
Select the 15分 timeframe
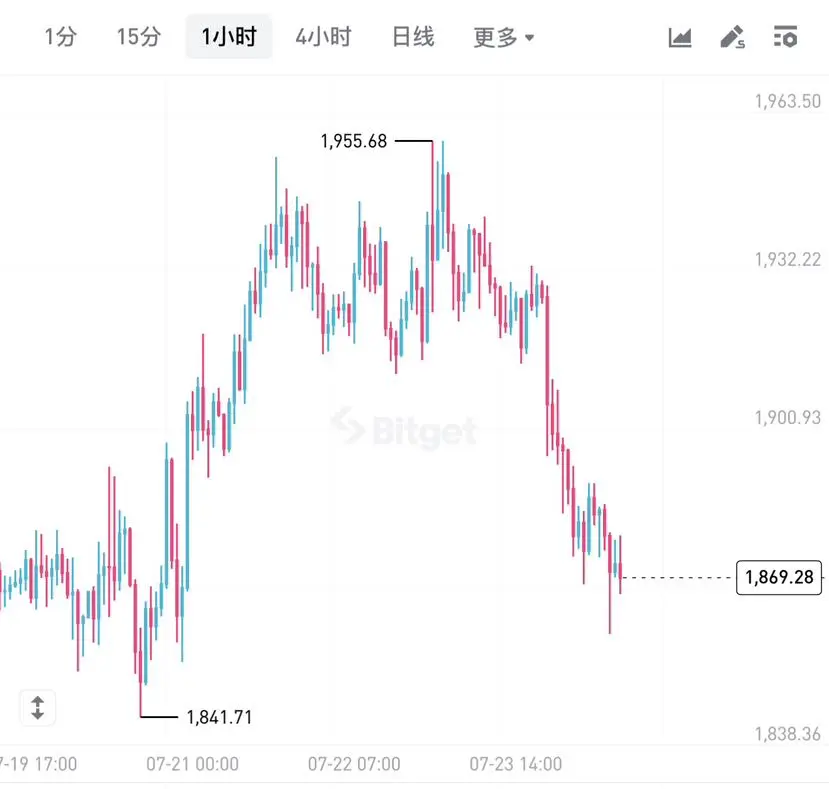[x=139, y=37]
